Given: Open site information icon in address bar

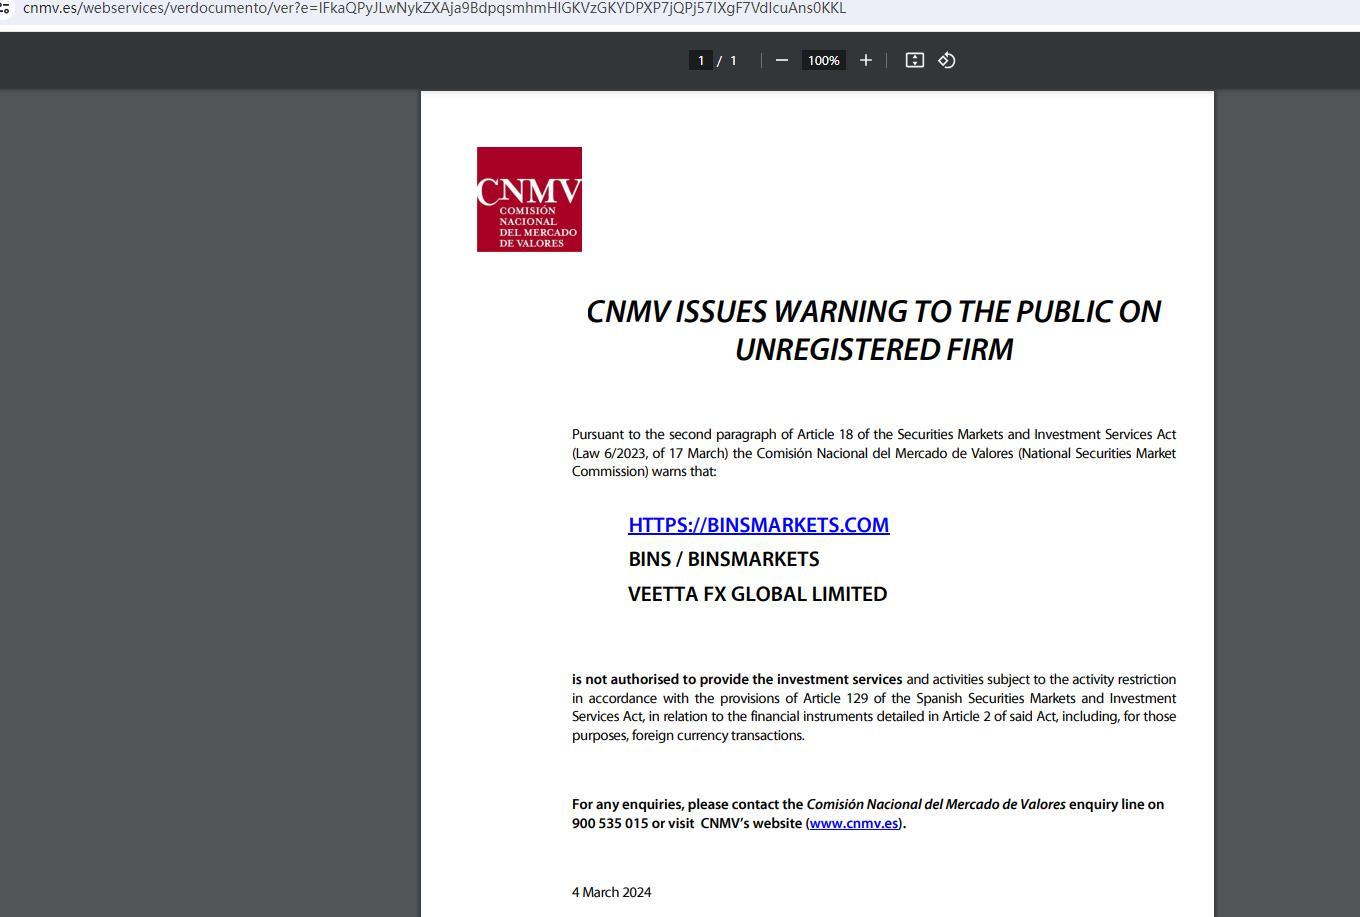Looking at the screenshot, I should coord(5,8).
